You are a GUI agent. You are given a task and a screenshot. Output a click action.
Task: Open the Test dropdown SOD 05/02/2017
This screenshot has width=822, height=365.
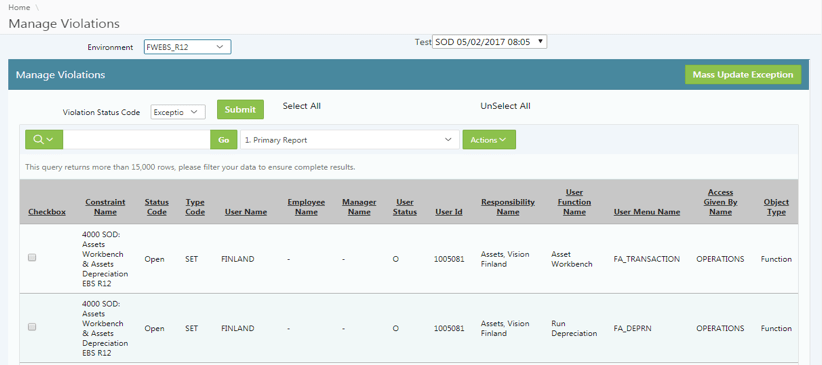click(489, 42)
